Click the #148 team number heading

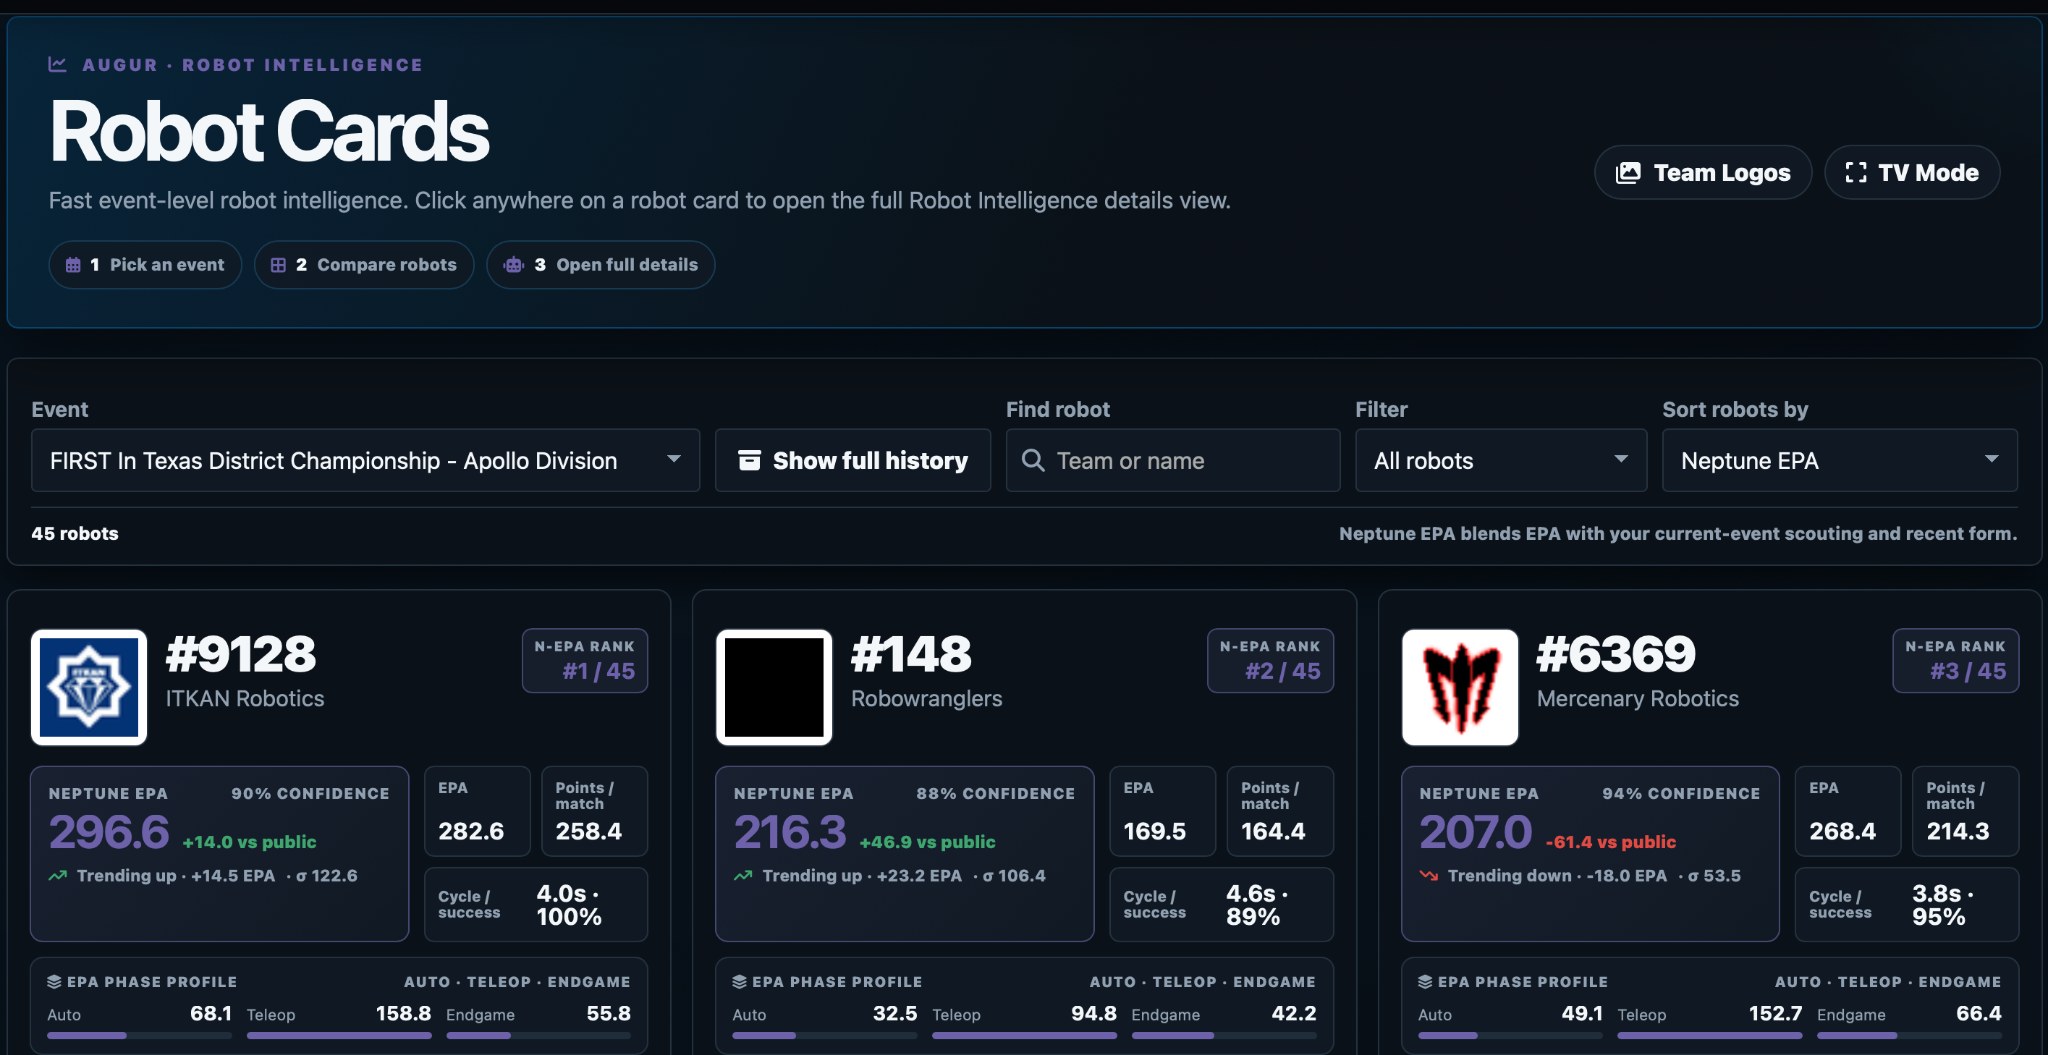(x=911, y=654)
